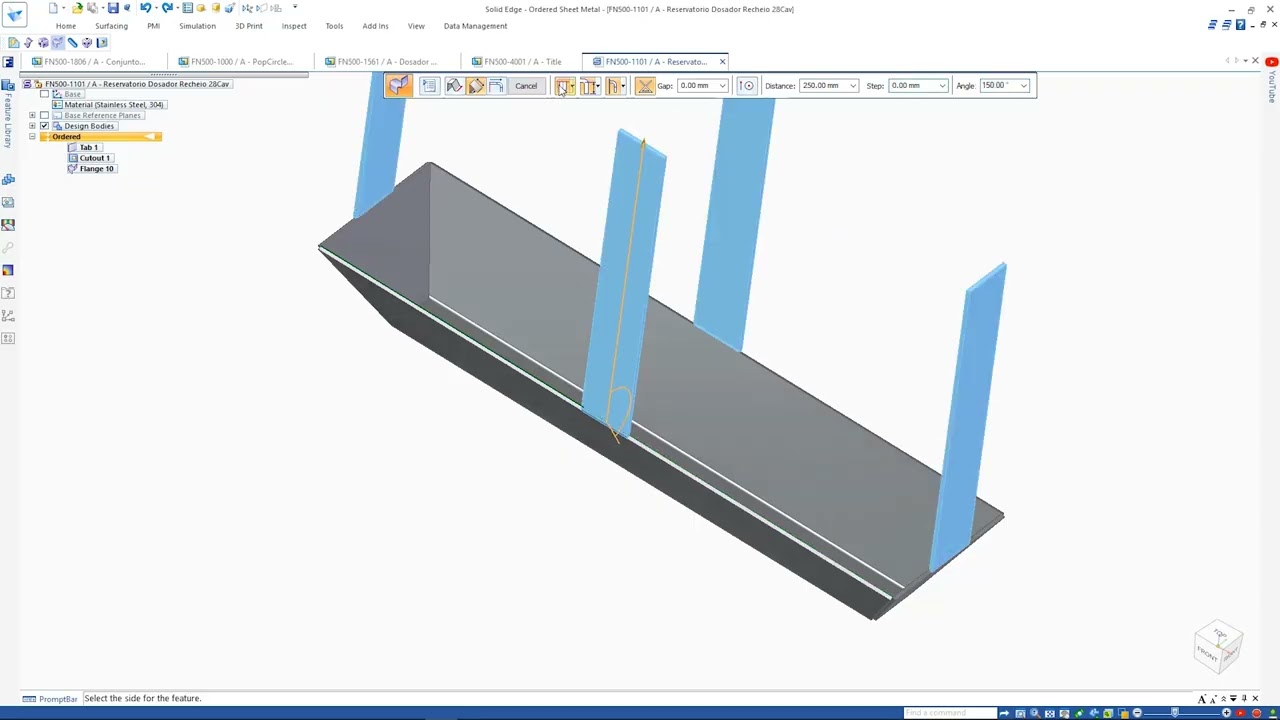
Task: Select the Edge step icon
Action: click(455, 85)
